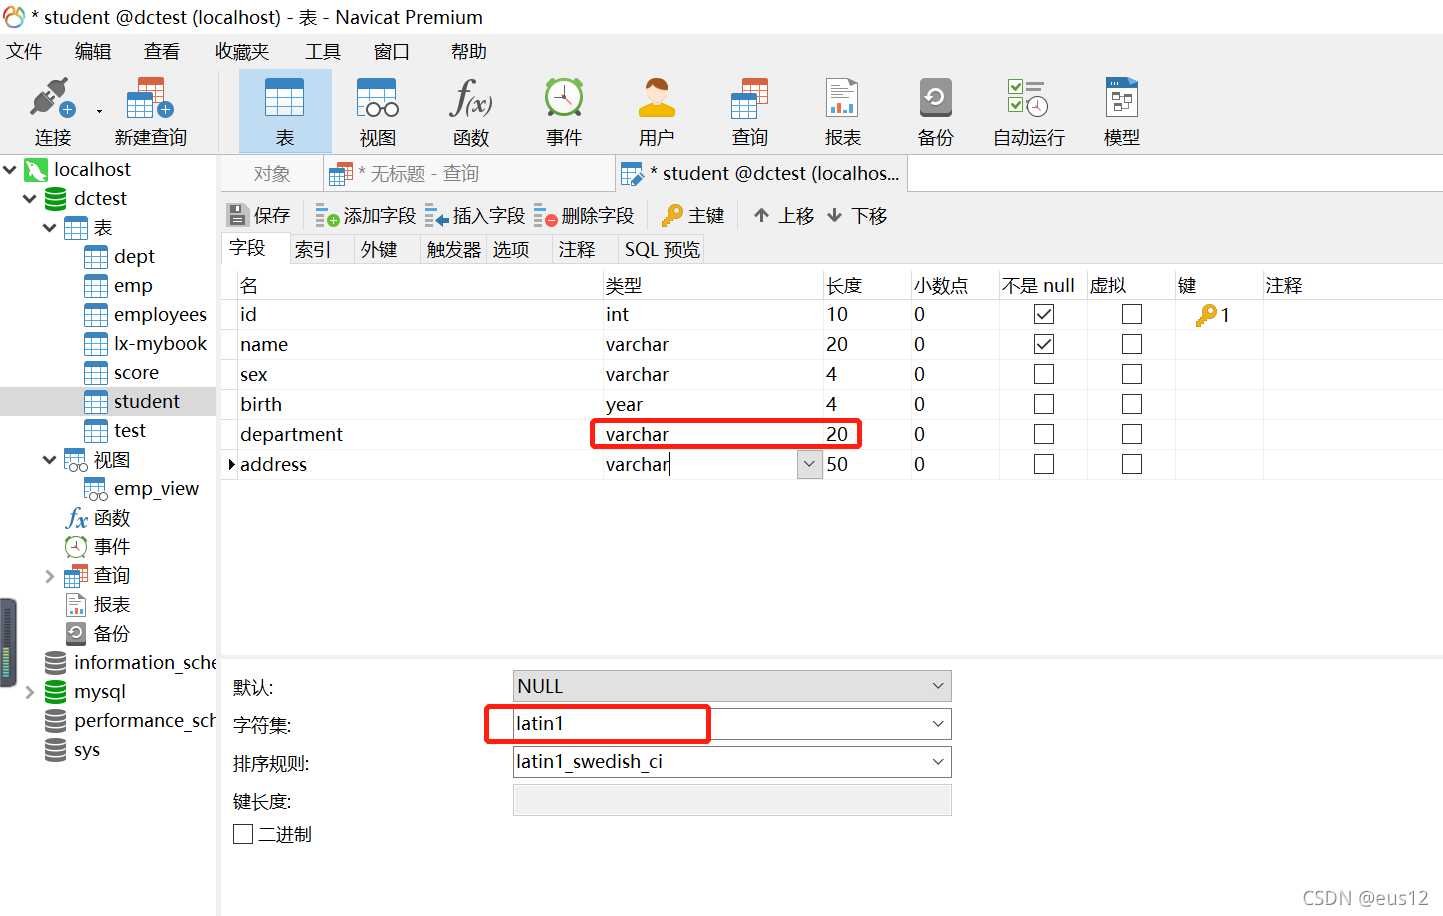Open the 查询 query toolbar icon
The height and width of the screenshot is (916, 1443).
[750, 111]
